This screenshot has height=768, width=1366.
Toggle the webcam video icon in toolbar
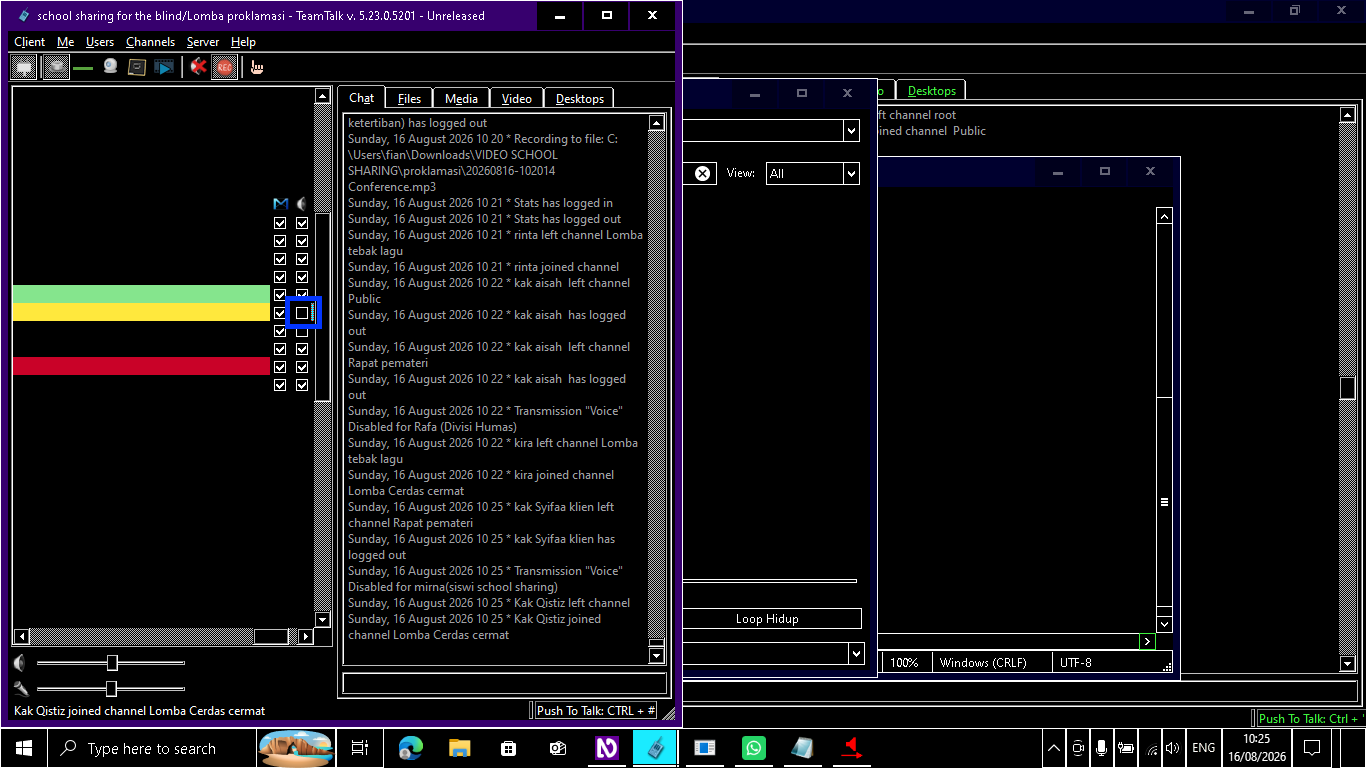pyautogui.click(x=111, y=68)
